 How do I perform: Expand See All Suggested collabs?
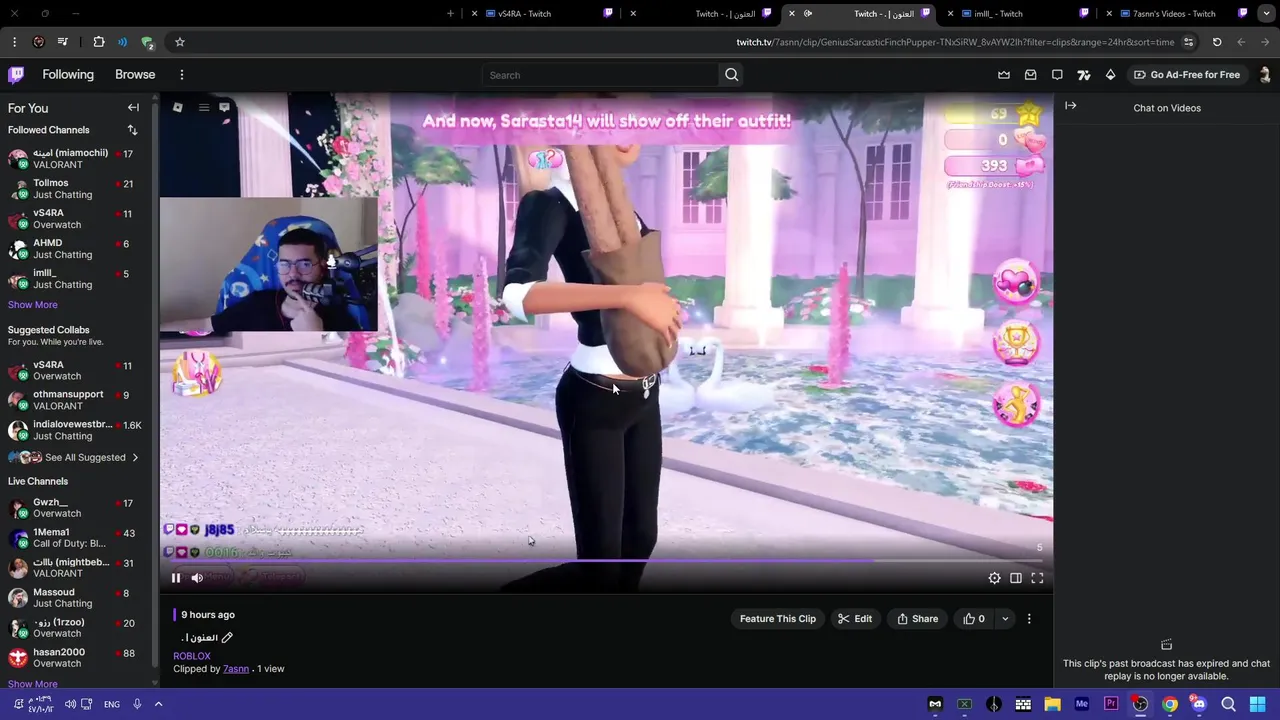[x=74, y=458]
